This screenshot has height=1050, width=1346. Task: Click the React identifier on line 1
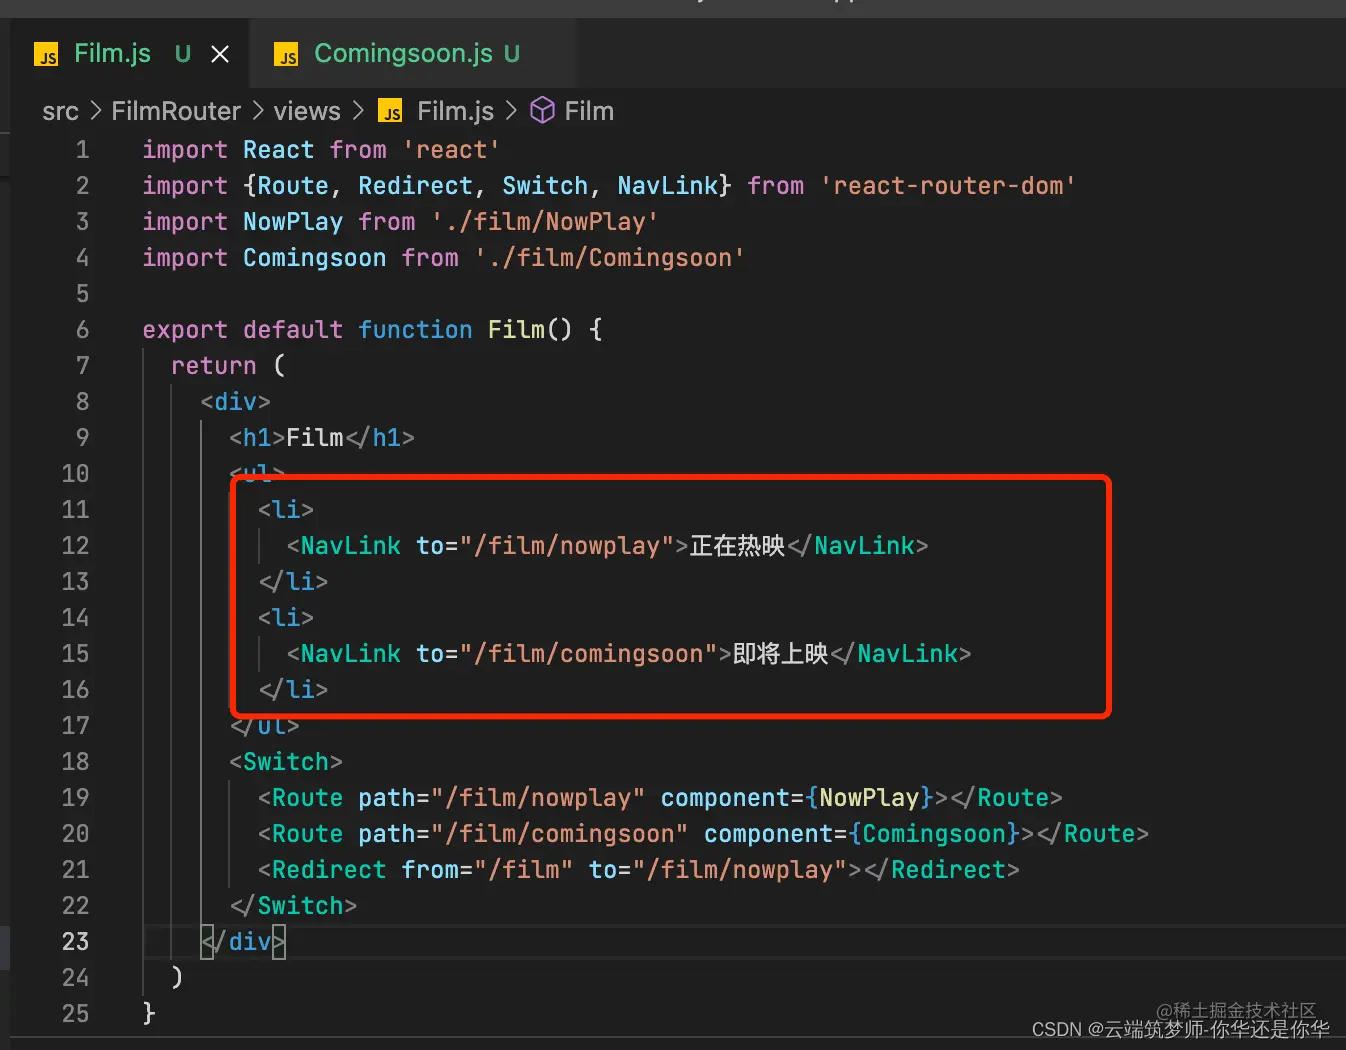click(x=278, y=150)
